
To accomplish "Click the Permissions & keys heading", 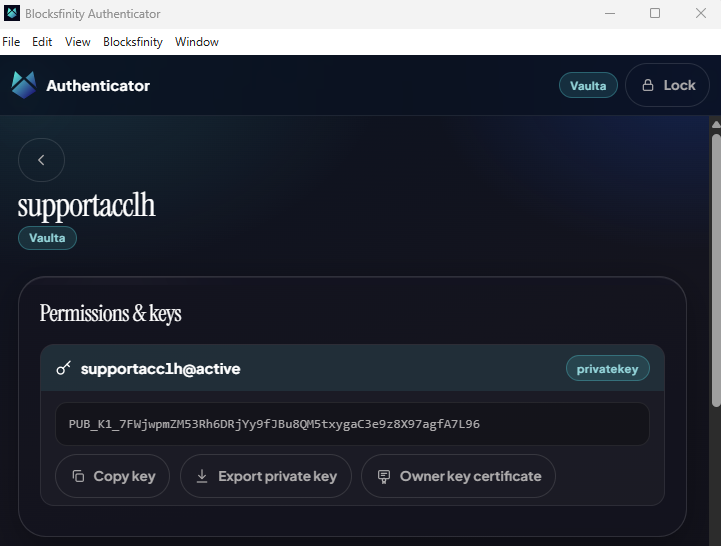I will click(x=110, y=314).
